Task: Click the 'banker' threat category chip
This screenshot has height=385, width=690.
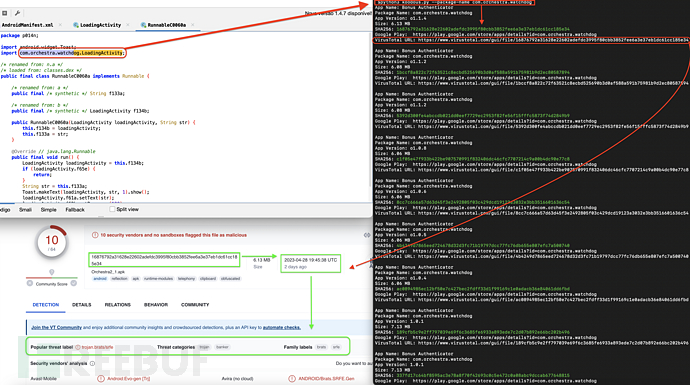Action: point(222,347)
